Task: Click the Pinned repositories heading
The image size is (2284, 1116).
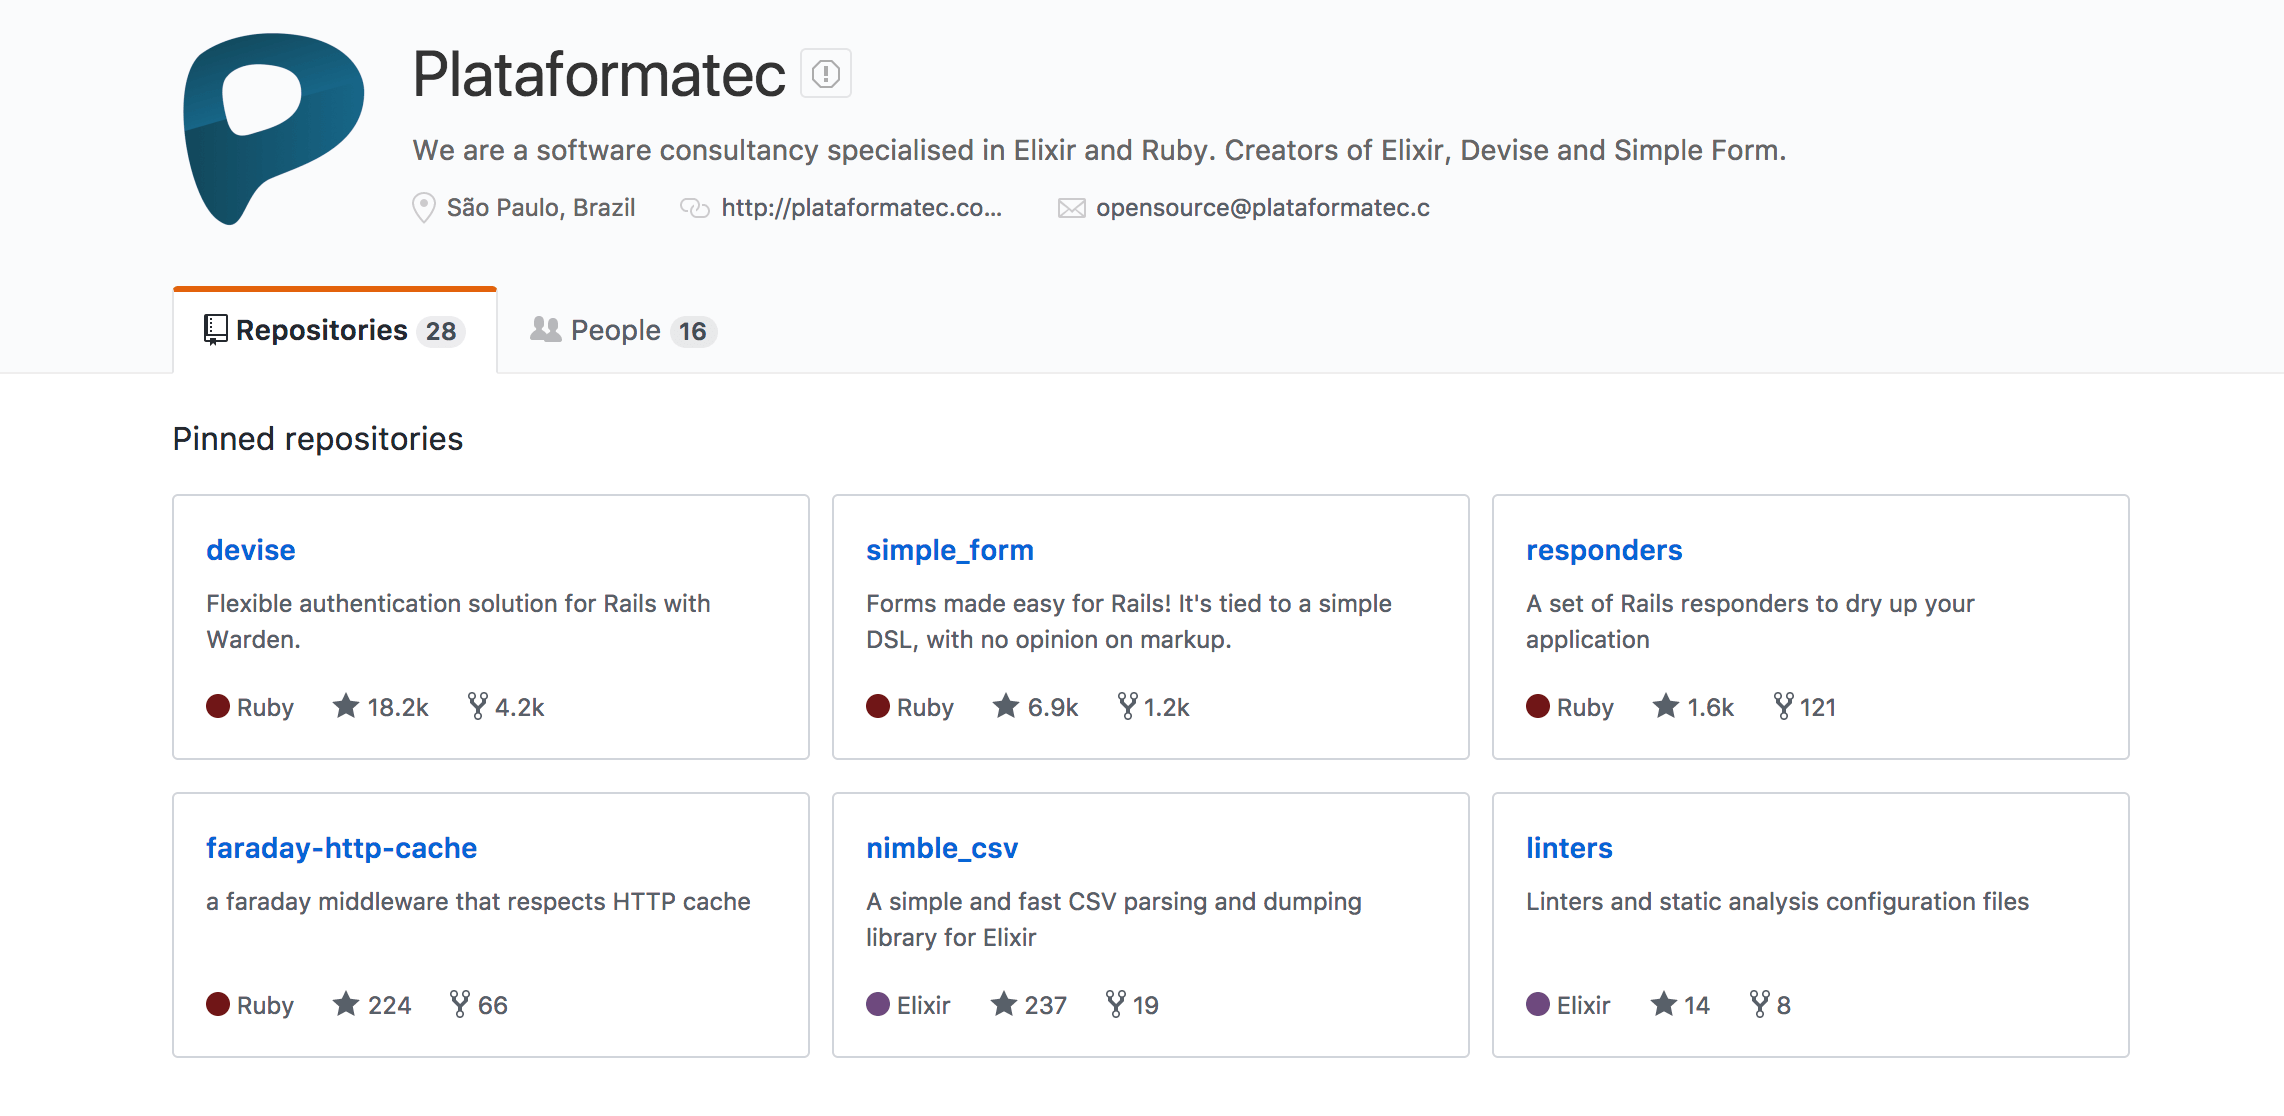Action: [x=318, y=439]
